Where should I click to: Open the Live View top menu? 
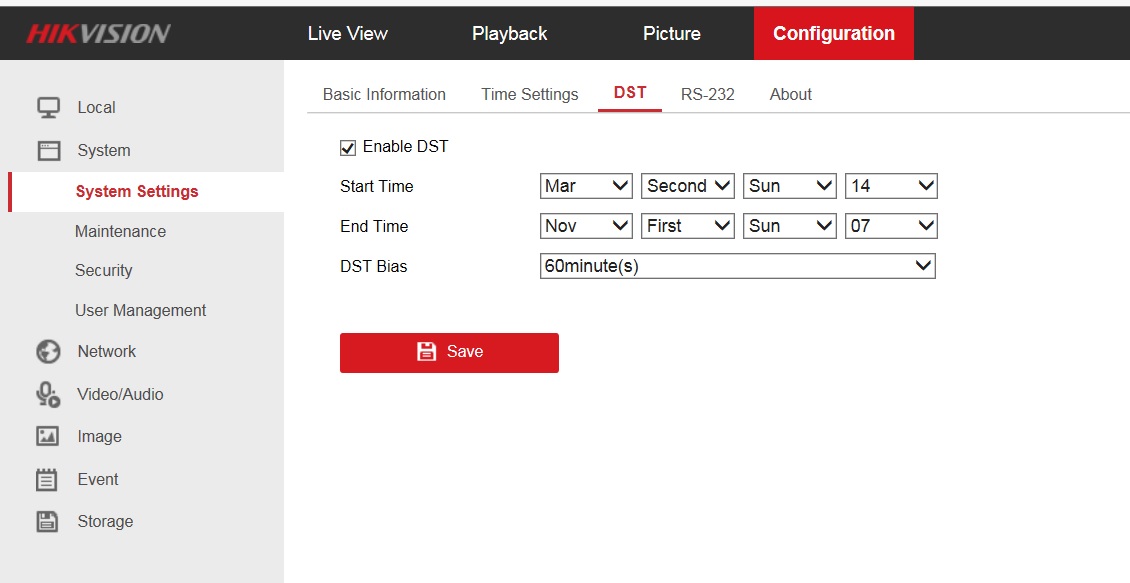[x=347, y=33]
